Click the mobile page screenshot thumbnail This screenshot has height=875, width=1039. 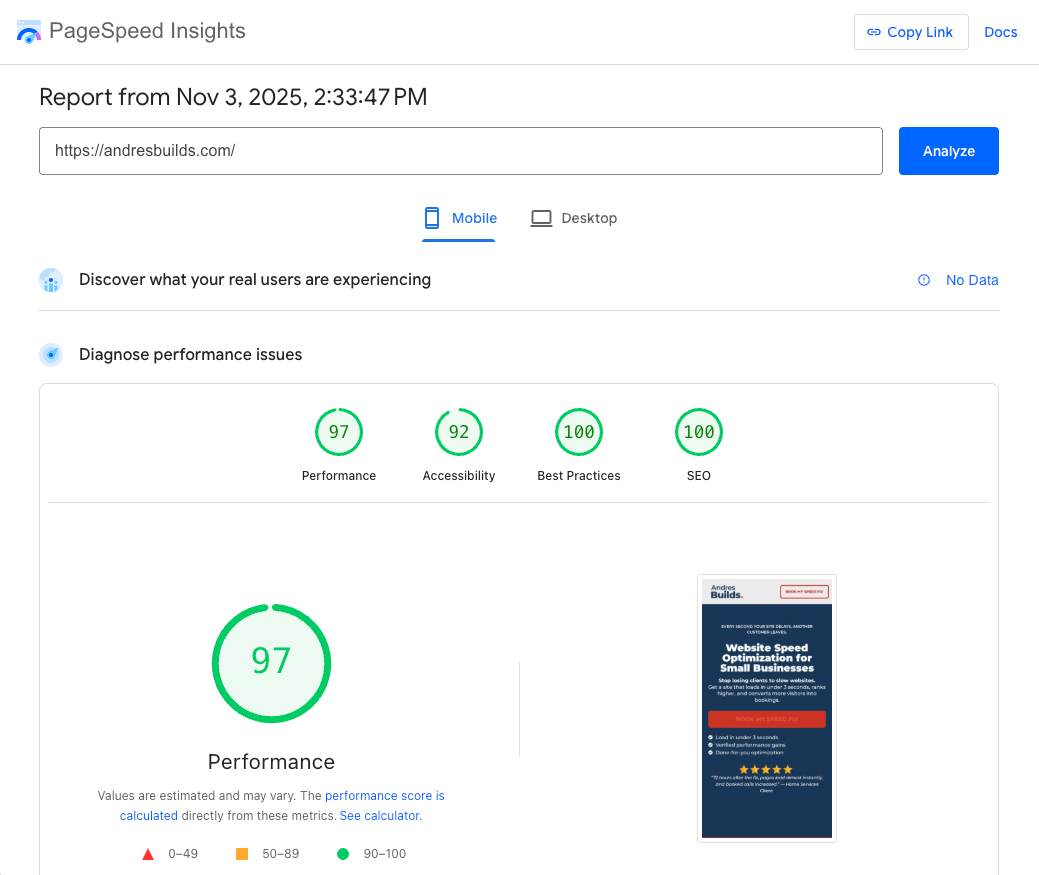click(x=767, y=708)
